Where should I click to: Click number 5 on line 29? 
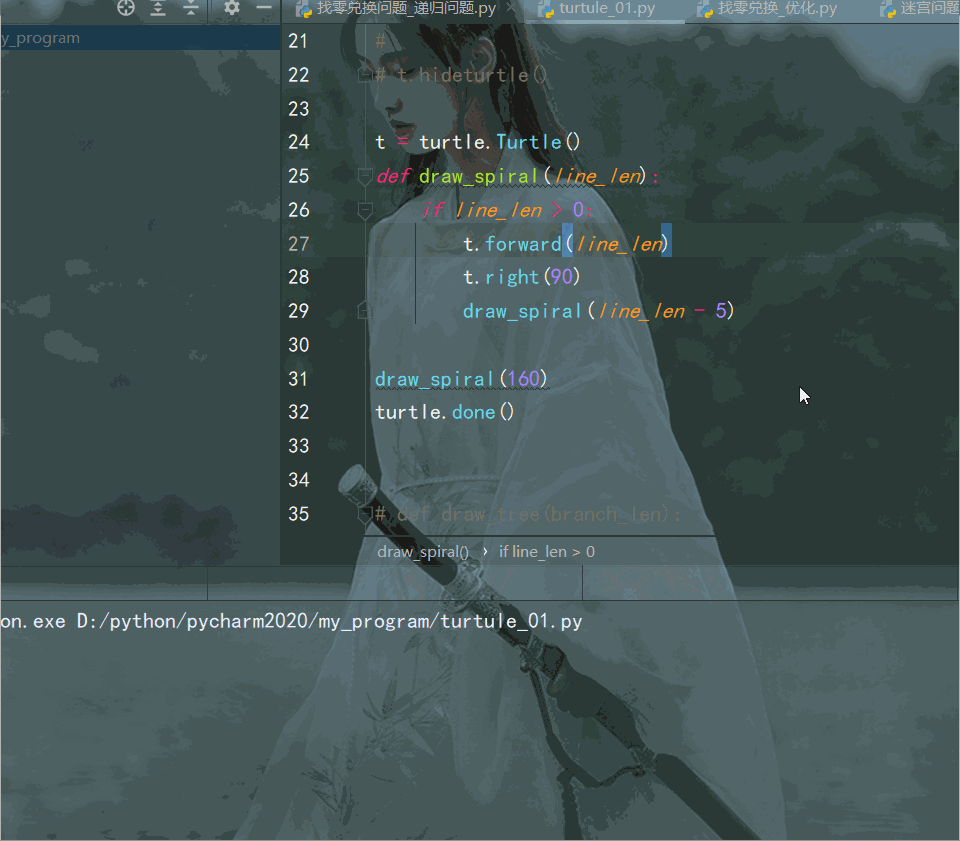point(721,311)
